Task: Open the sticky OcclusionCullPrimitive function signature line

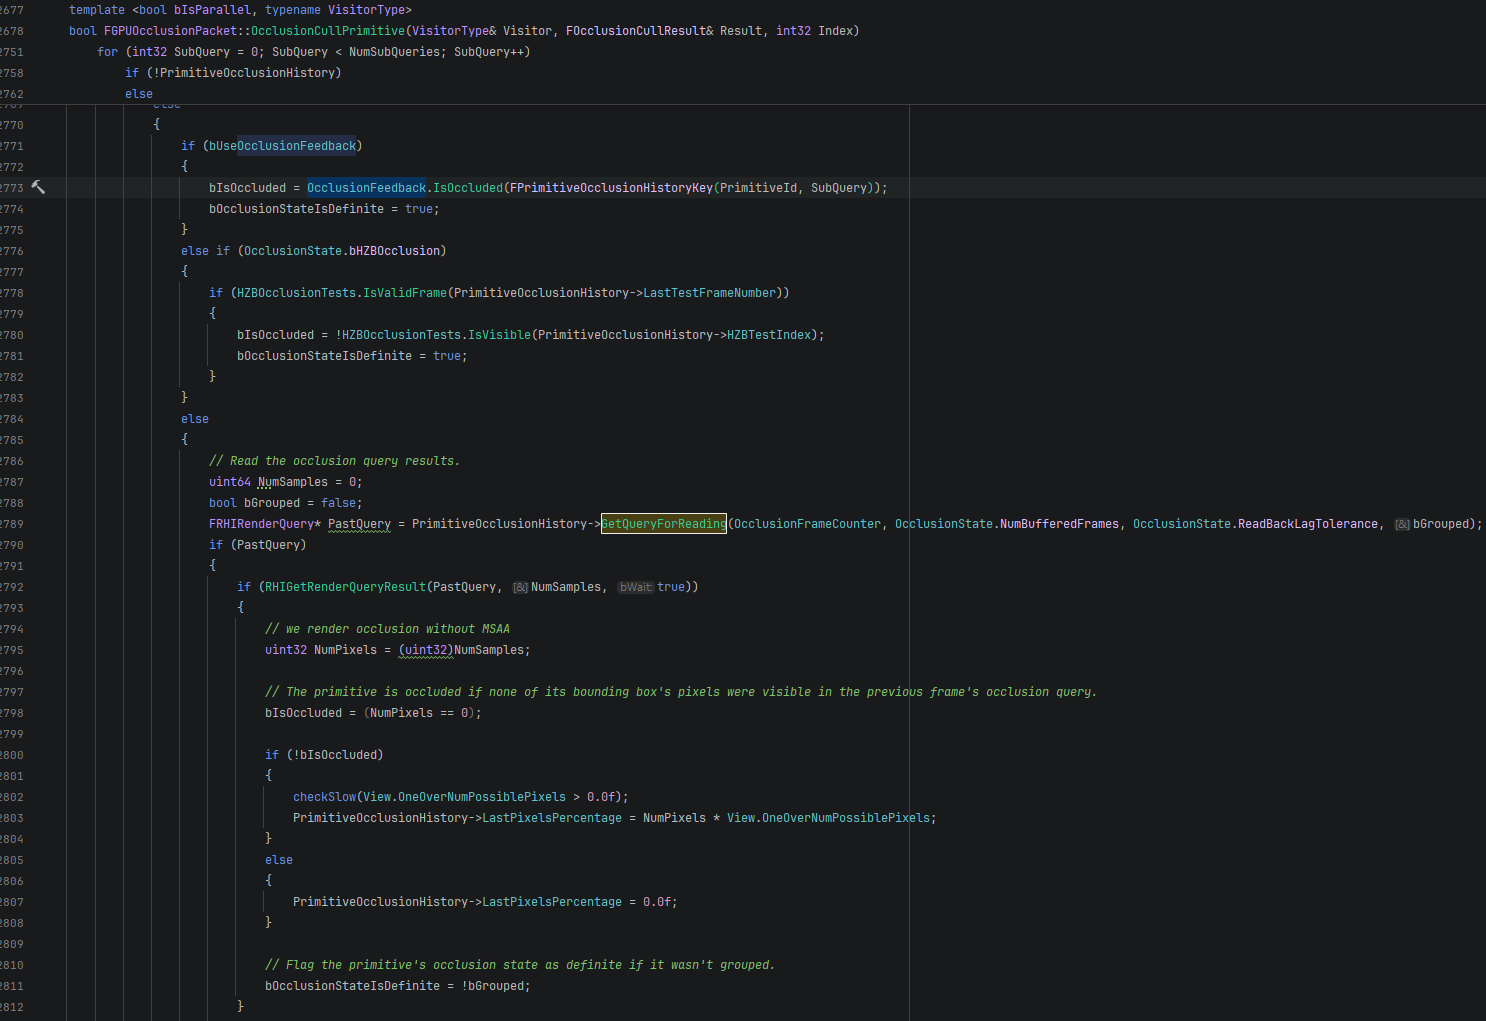Action: point(464,31)
